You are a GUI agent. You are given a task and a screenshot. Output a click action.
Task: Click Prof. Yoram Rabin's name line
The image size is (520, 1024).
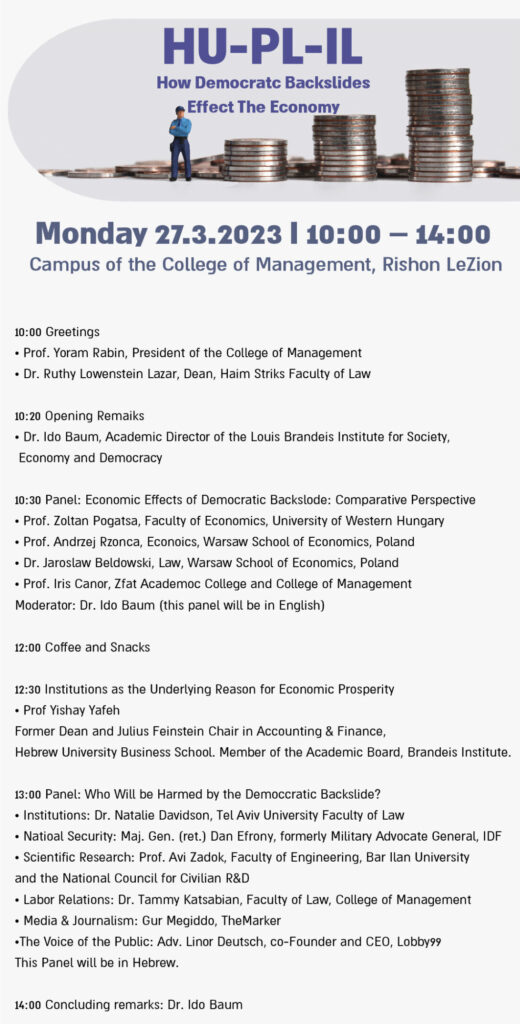point(188,353)
